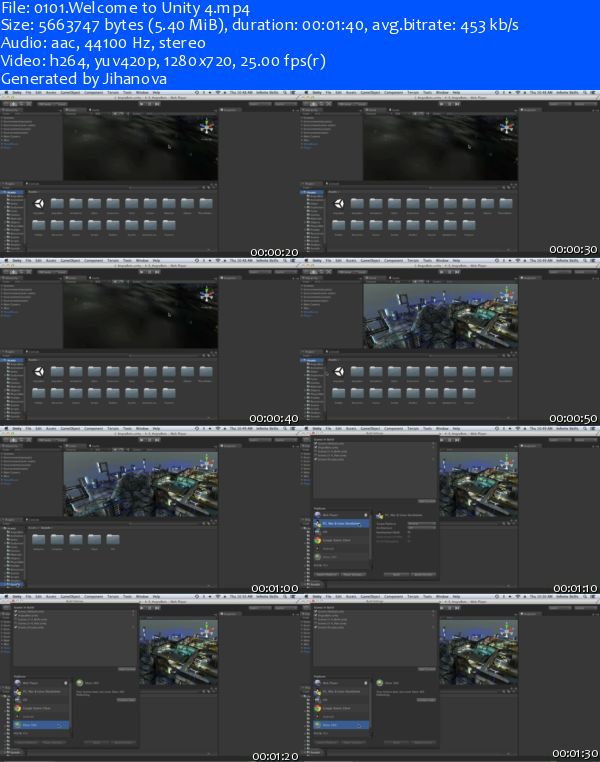The height and width of the screenshot is (762, 600).
Task: Open the Assets menu in the 00:00:20 frame
Action: 51,93
